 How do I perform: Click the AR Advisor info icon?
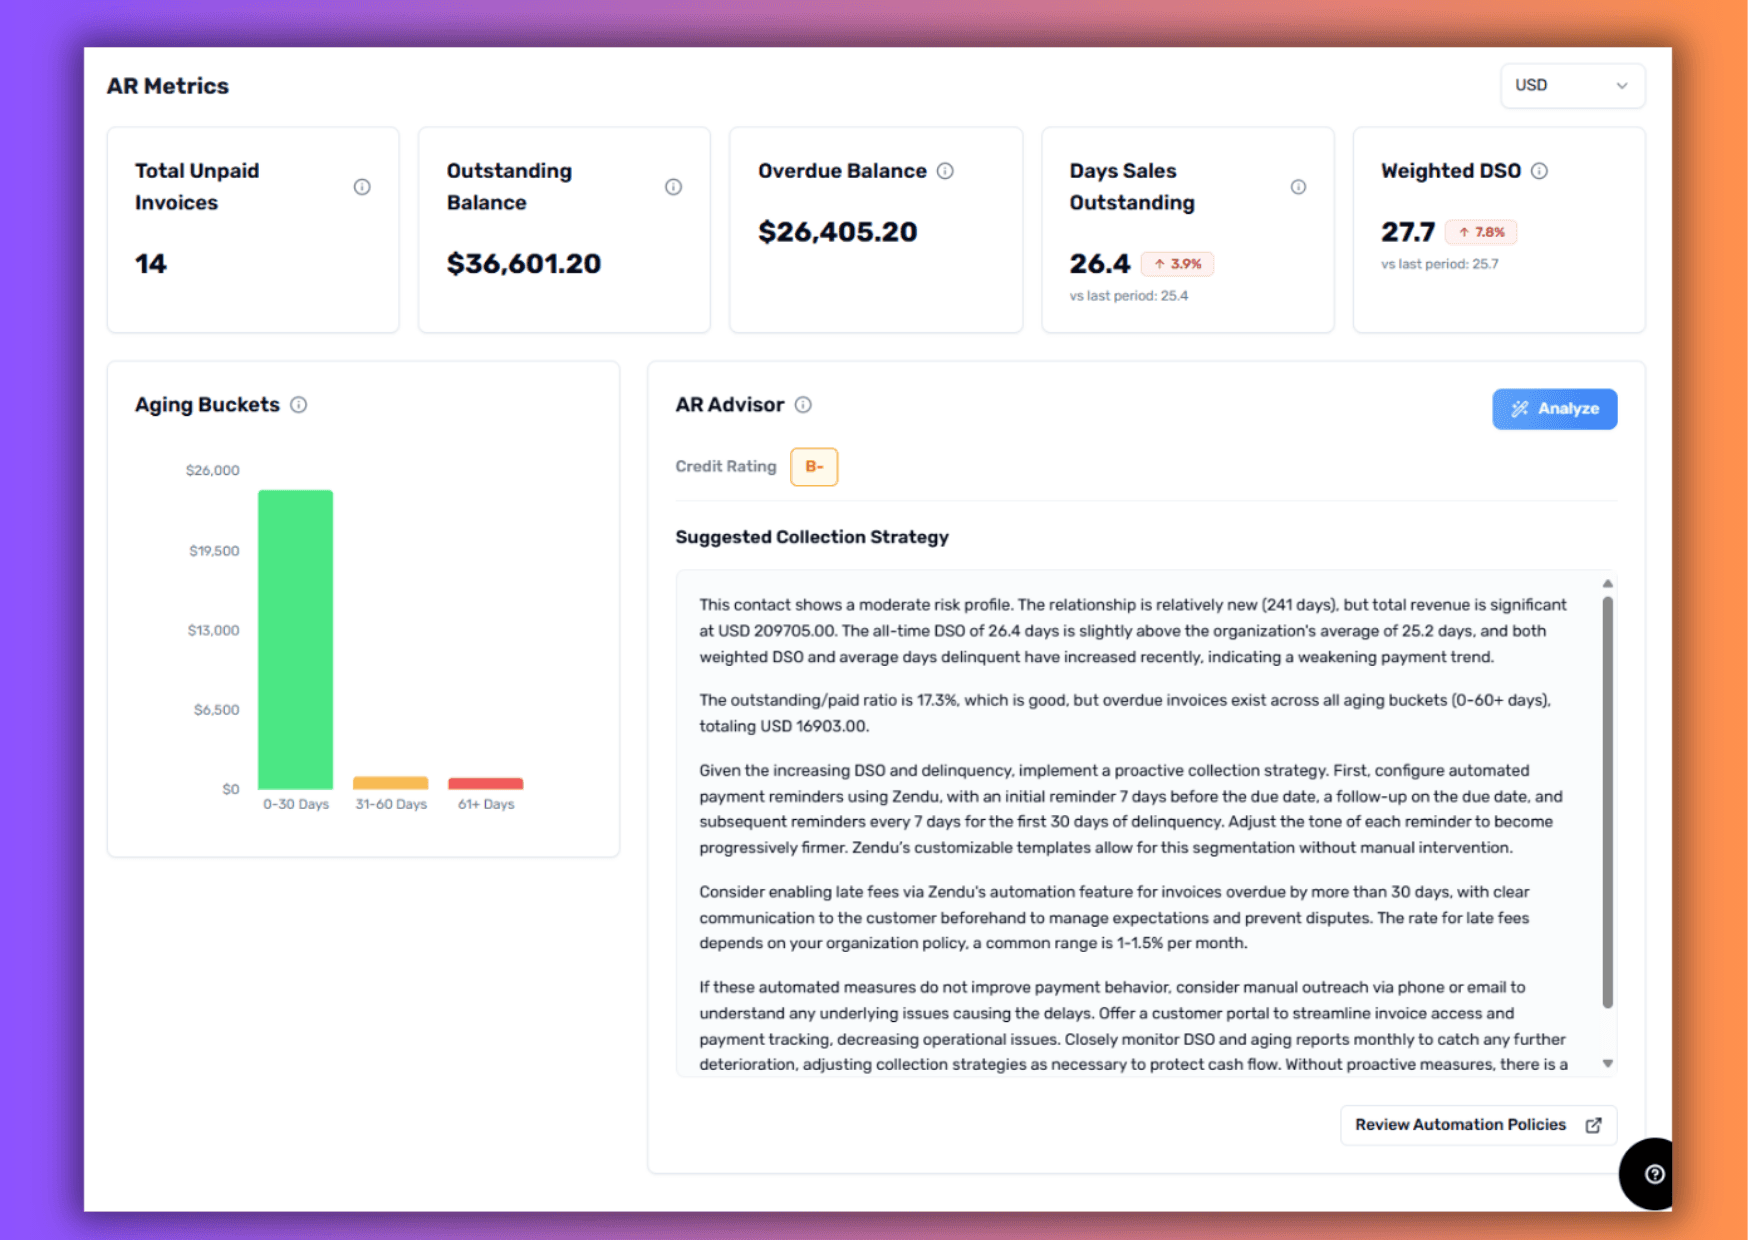[803, 405]
